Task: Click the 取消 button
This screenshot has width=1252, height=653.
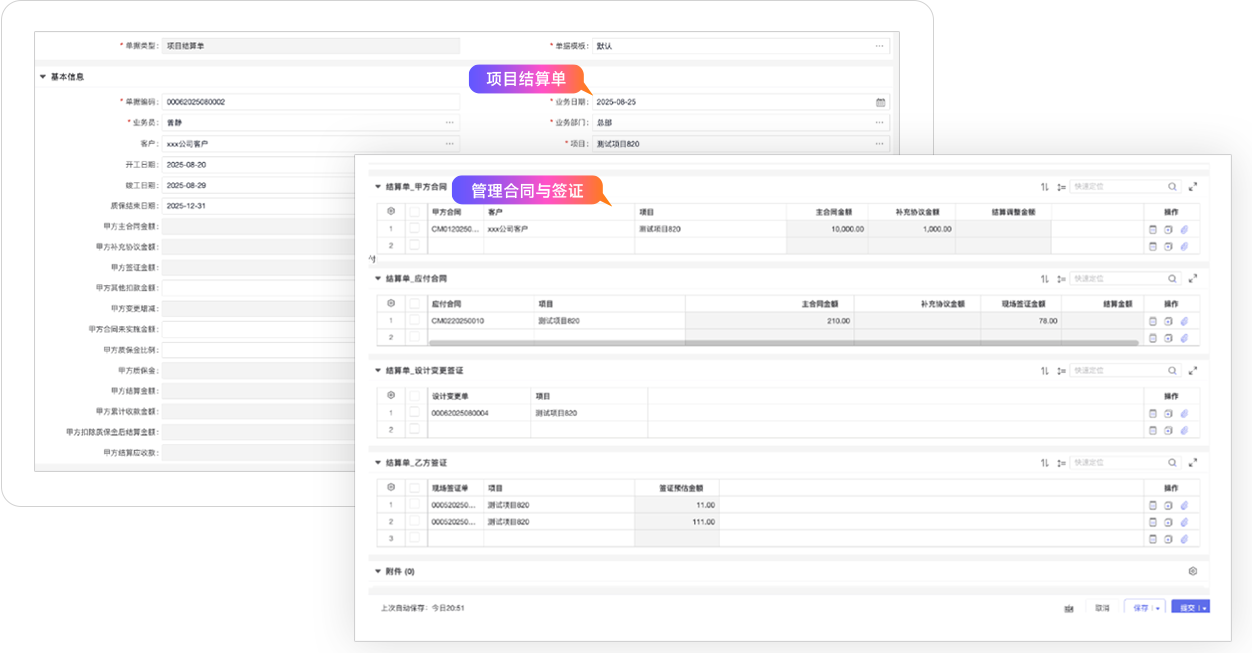Action: tap(1102, 608)
